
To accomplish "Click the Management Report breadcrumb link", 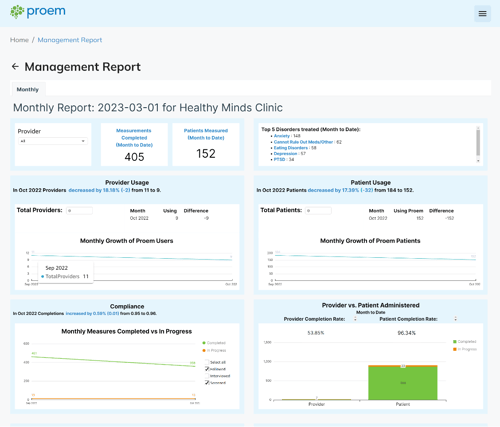I will [70, 40].
